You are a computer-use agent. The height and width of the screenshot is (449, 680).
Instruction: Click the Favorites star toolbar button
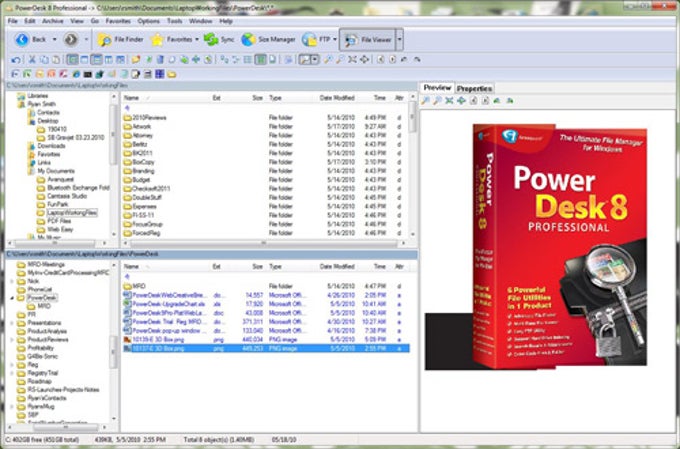[170, 39]
